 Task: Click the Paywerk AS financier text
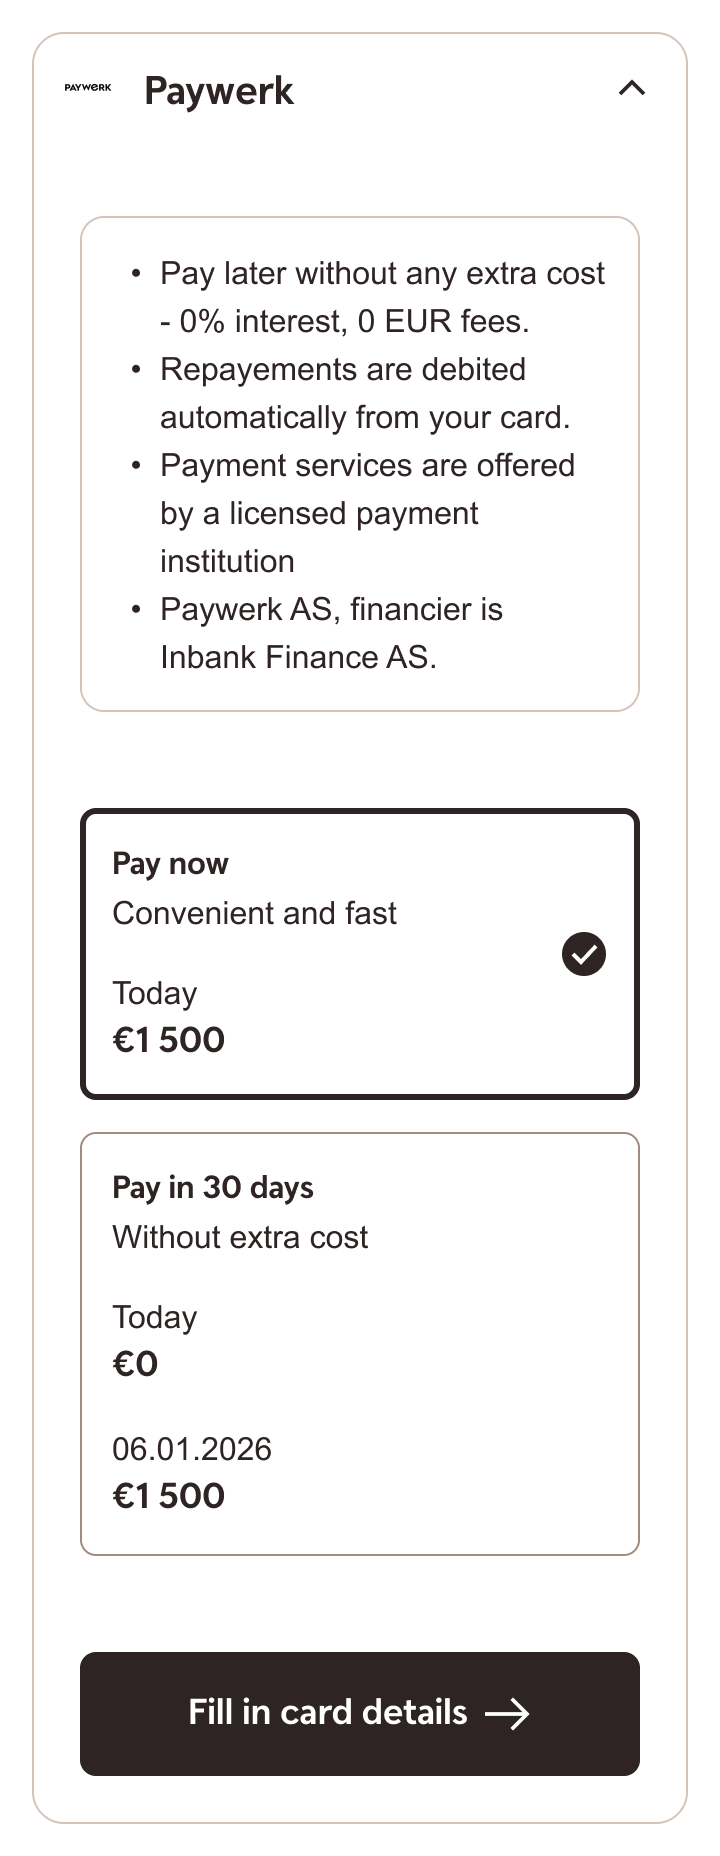331,609
